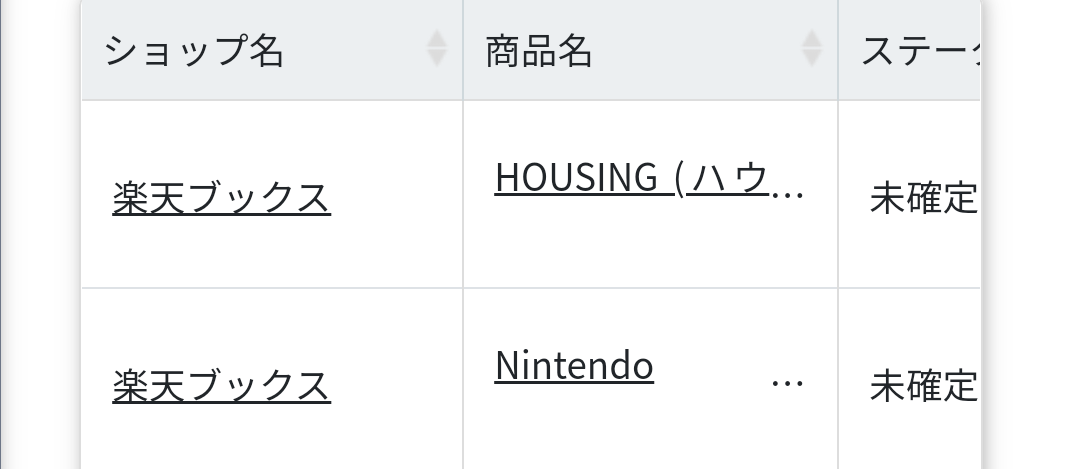This screenshot has width=1079, height=469.
Task: Click the ellipsis in the Nintendo row
Action: click(x=787, y=383)
